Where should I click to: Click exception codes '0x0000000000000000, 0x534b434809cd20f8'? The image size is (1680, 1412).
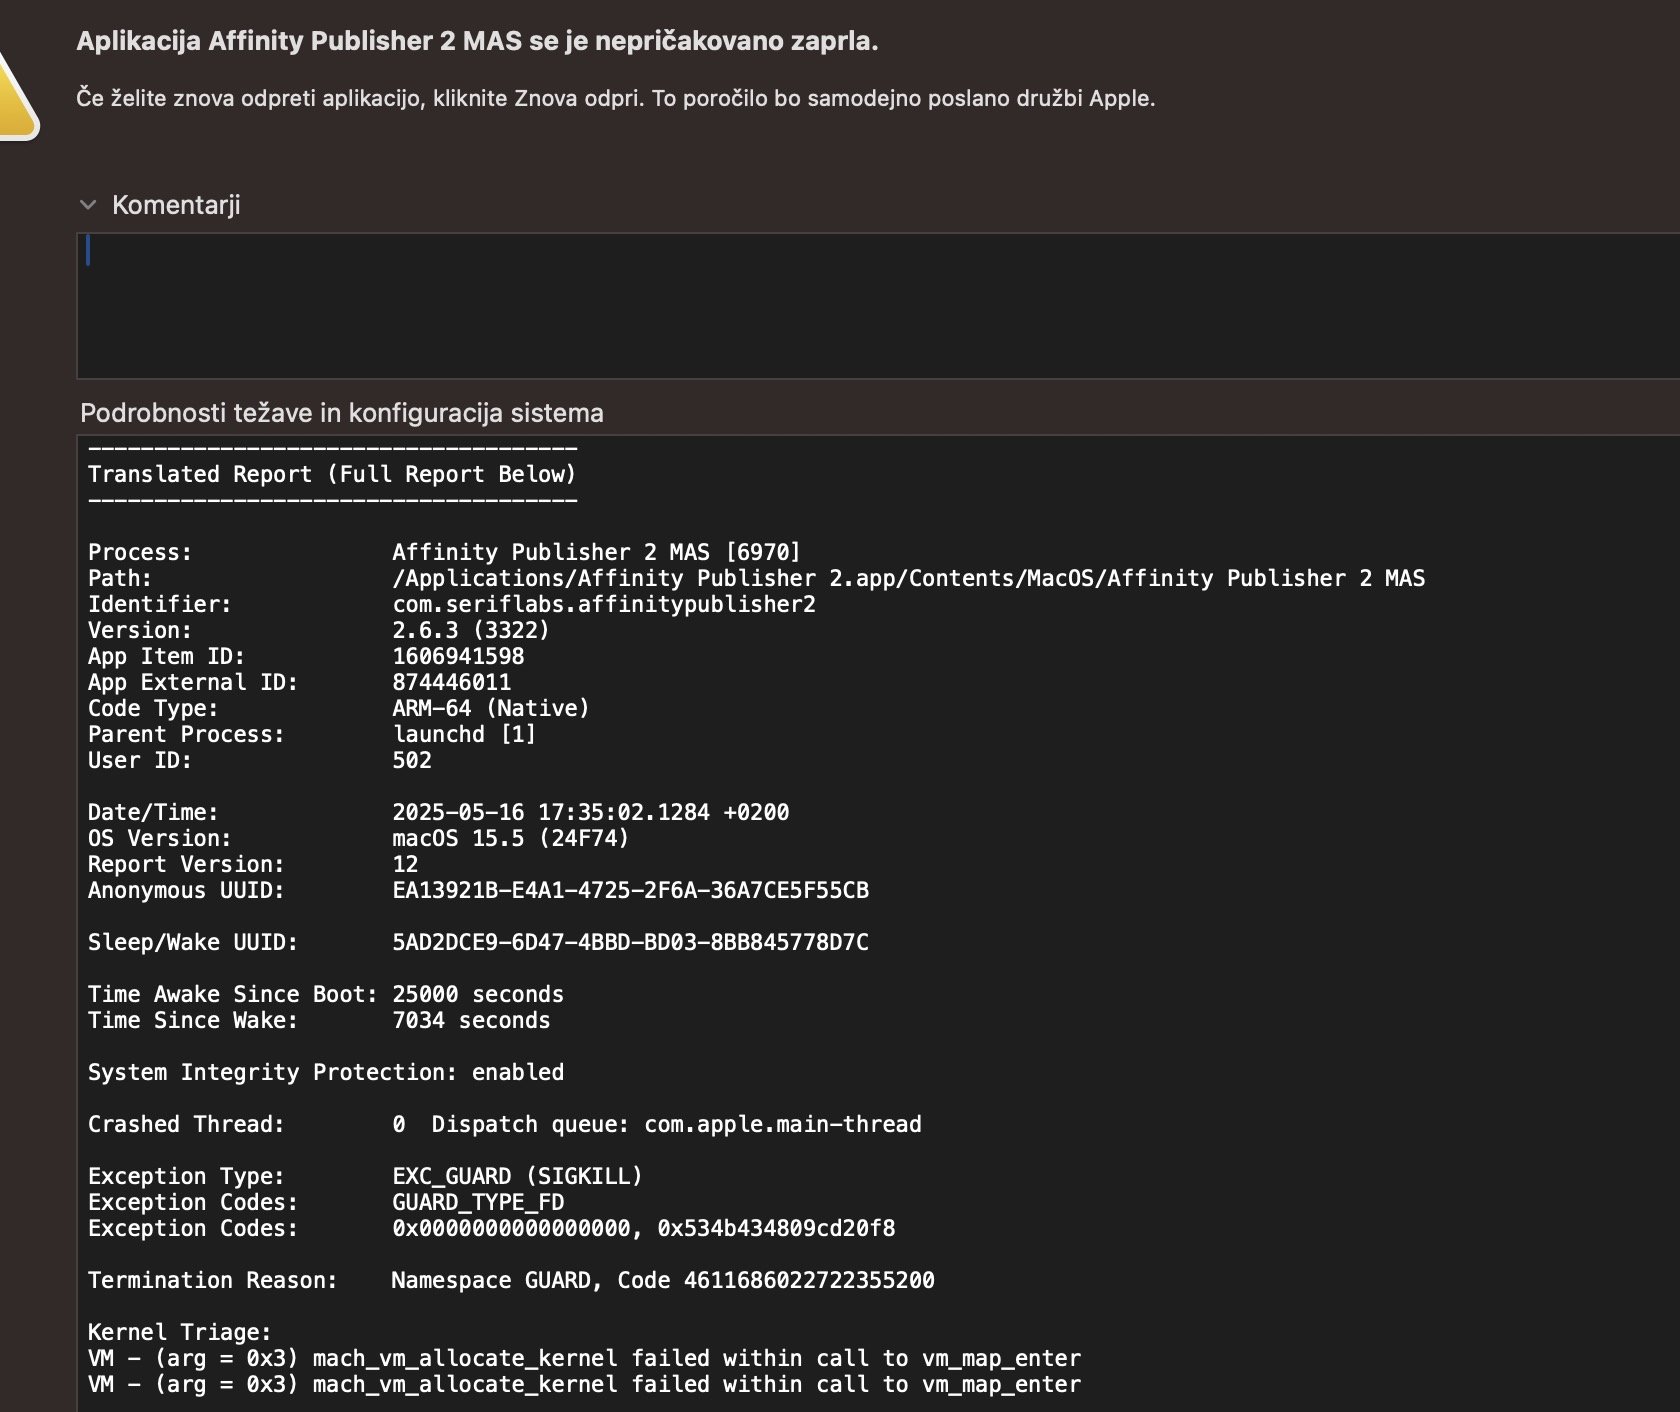[x=643, y=1228]
